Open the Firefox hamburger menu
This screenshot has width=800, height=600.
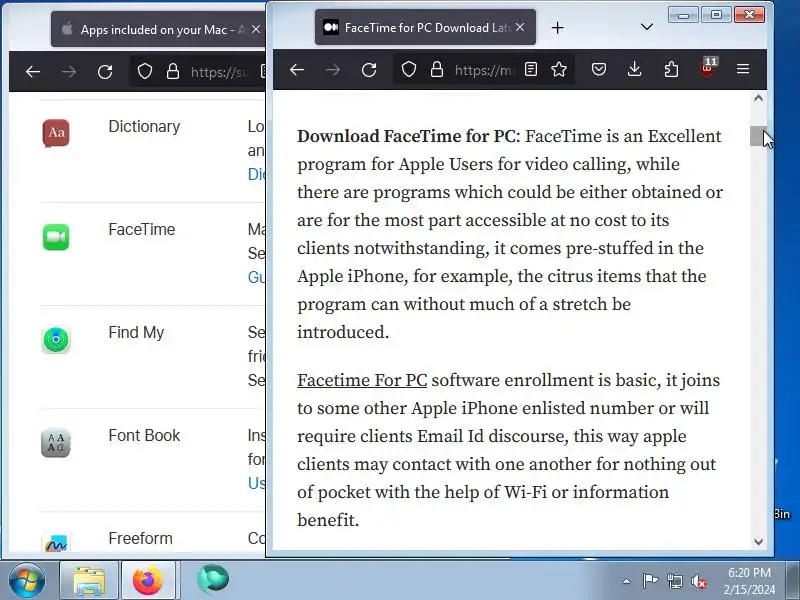743,69
